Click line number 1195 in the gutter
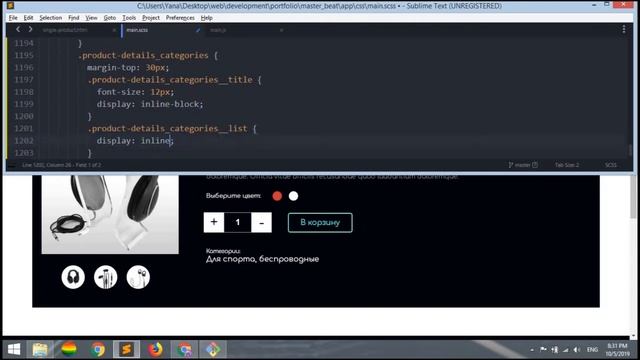640x360 pixels. point(24,55)
